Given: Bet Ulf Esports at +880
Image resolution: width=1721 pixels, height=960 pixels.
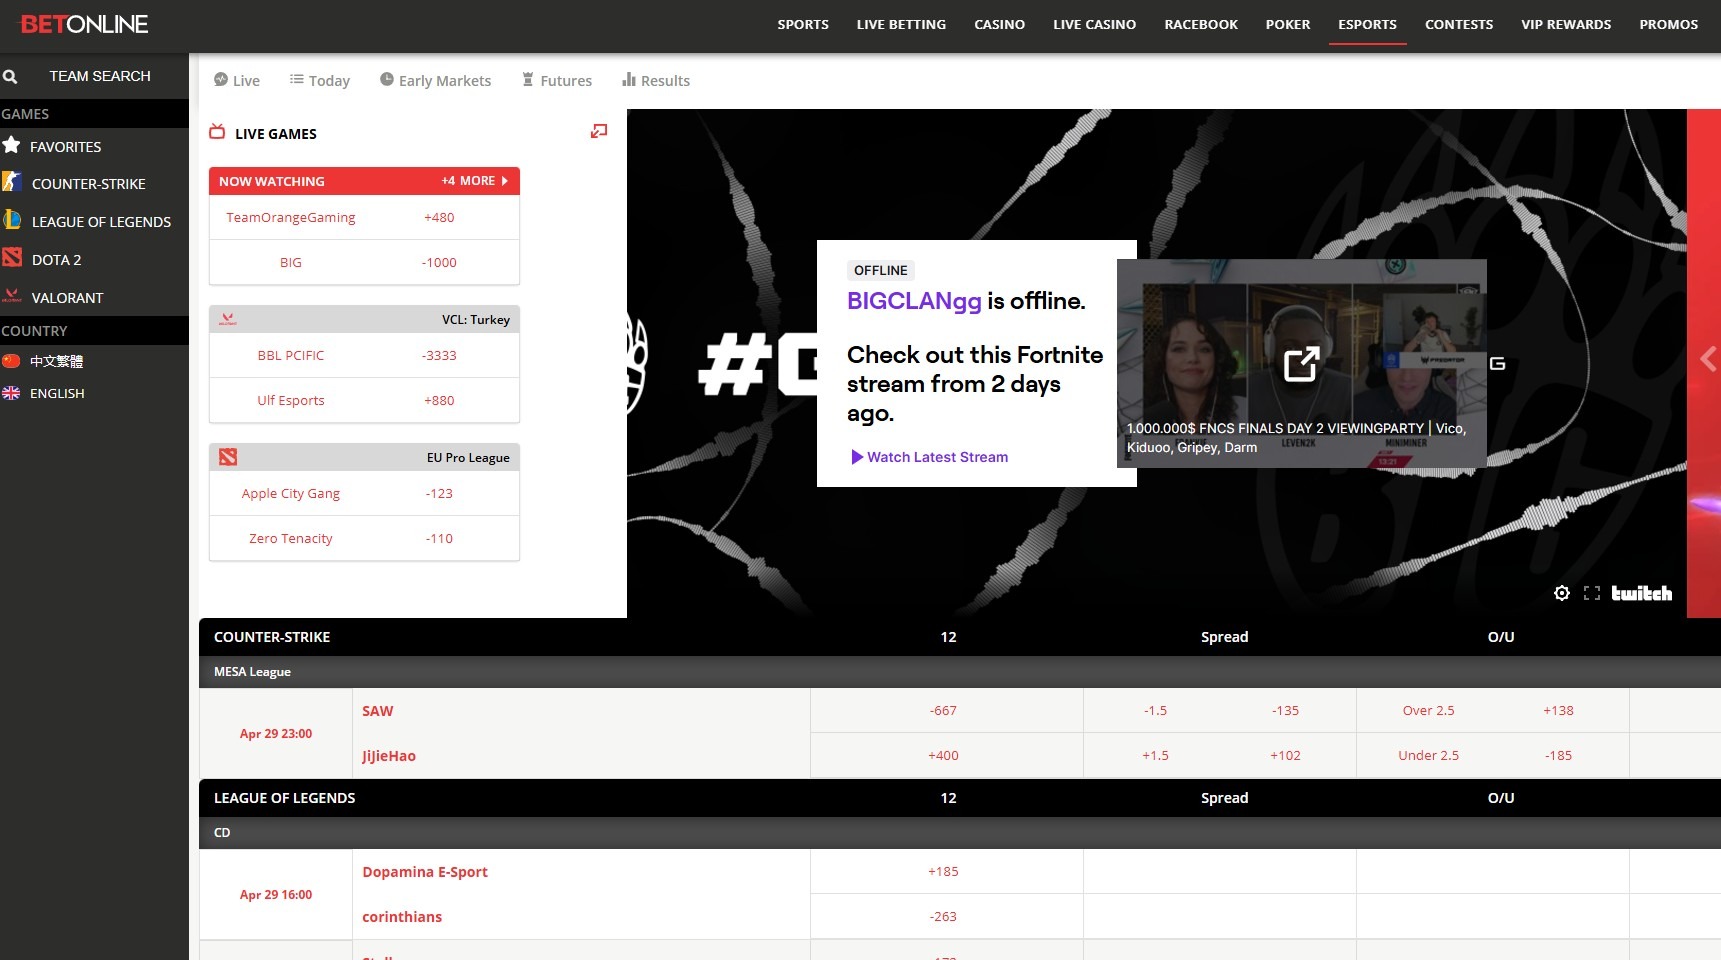Looking at the screenshot, I should [x=439, y=400].
